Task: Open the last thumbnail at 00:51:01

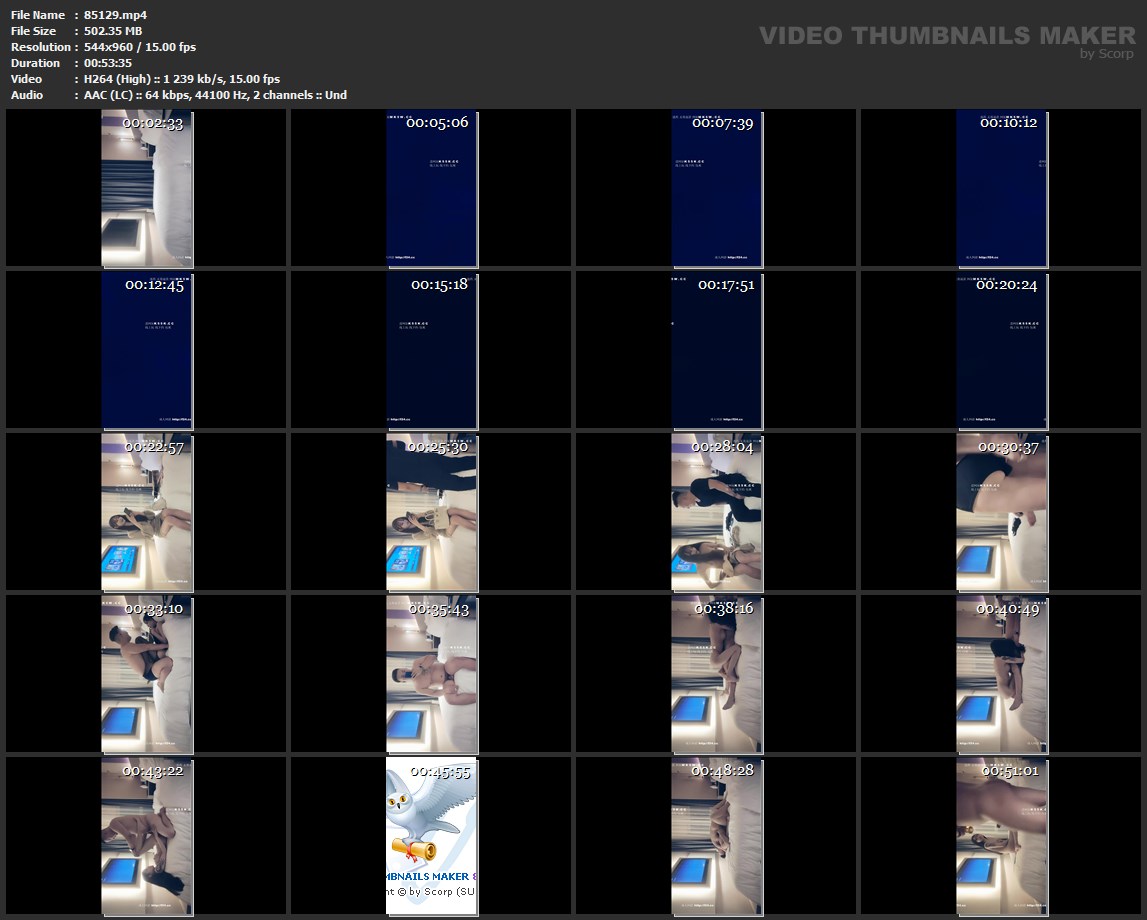Action: tap(1002, 836)
